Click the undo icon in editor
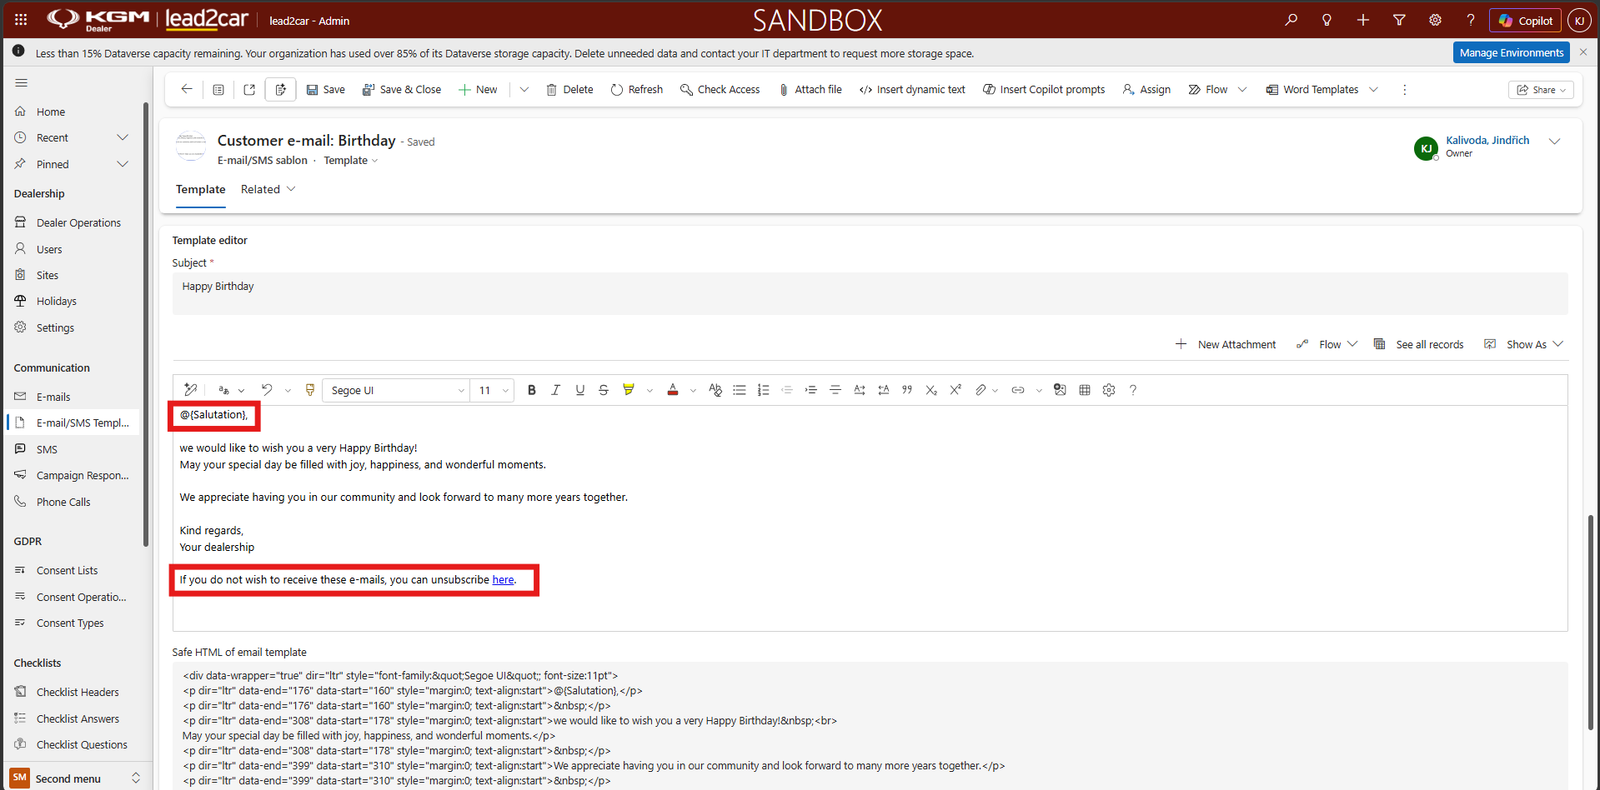1600x790 pixels. coord(267,390)
